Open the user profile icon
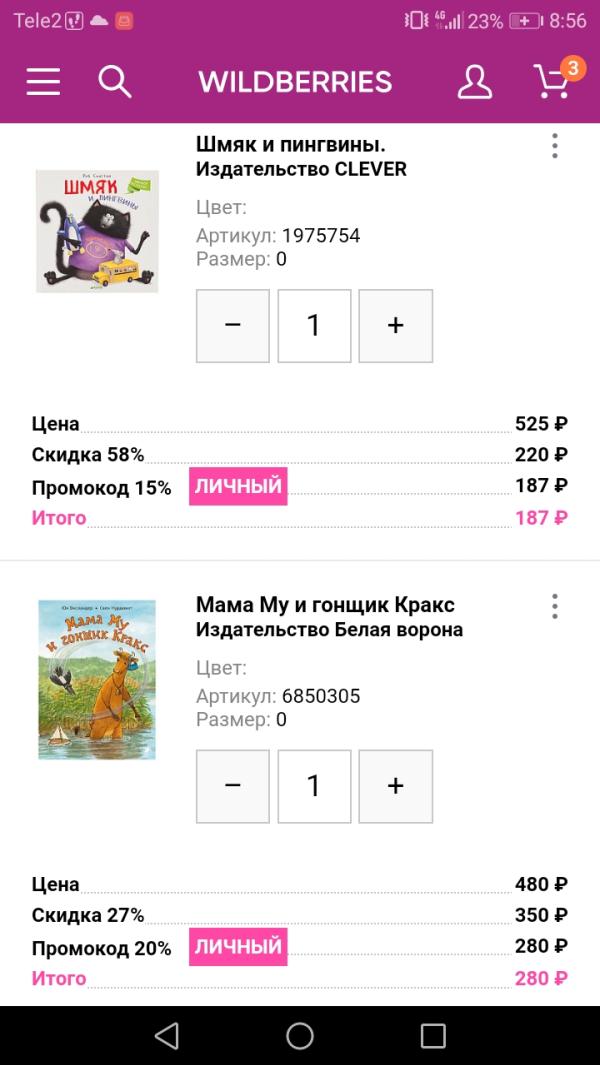The image size is (600, 1065). tap(475, 82)
